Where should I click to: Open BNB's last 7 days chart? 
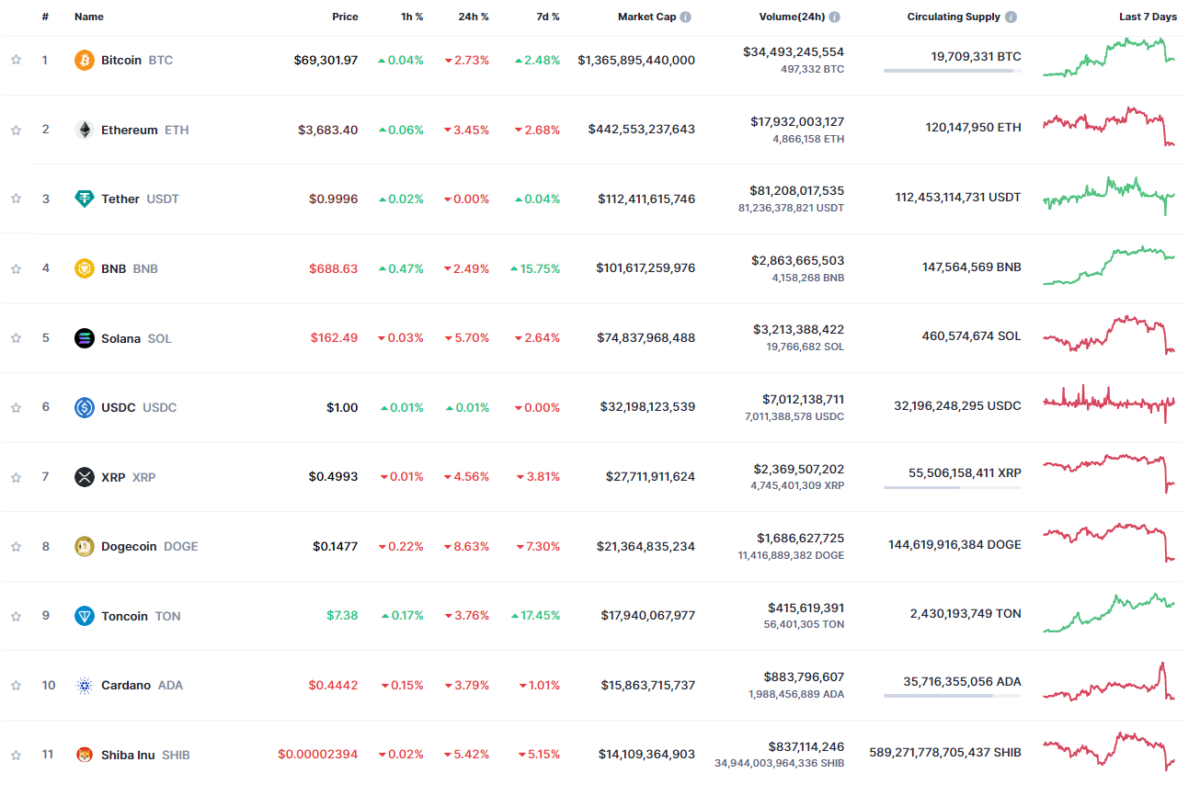click(1109, 266)
